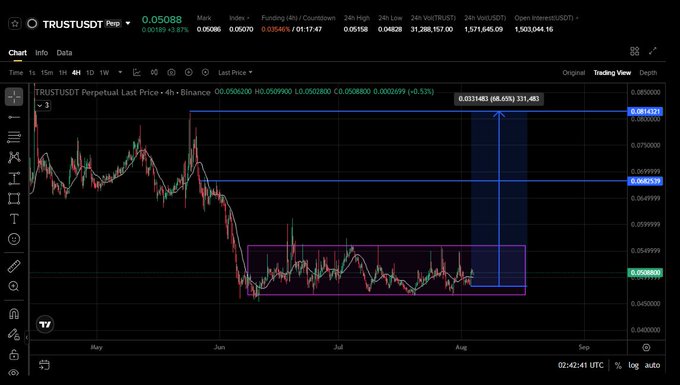Select the 1W time interval
Image resolution: width=680 pixels, height=385 pixels.
104,72
